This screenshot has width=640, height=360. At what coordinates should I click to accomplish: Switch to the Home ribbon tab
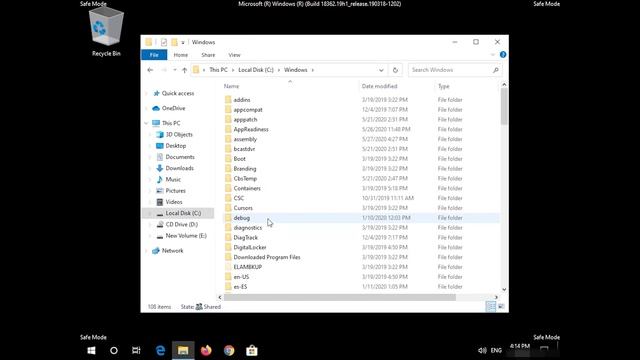[181, 55]
